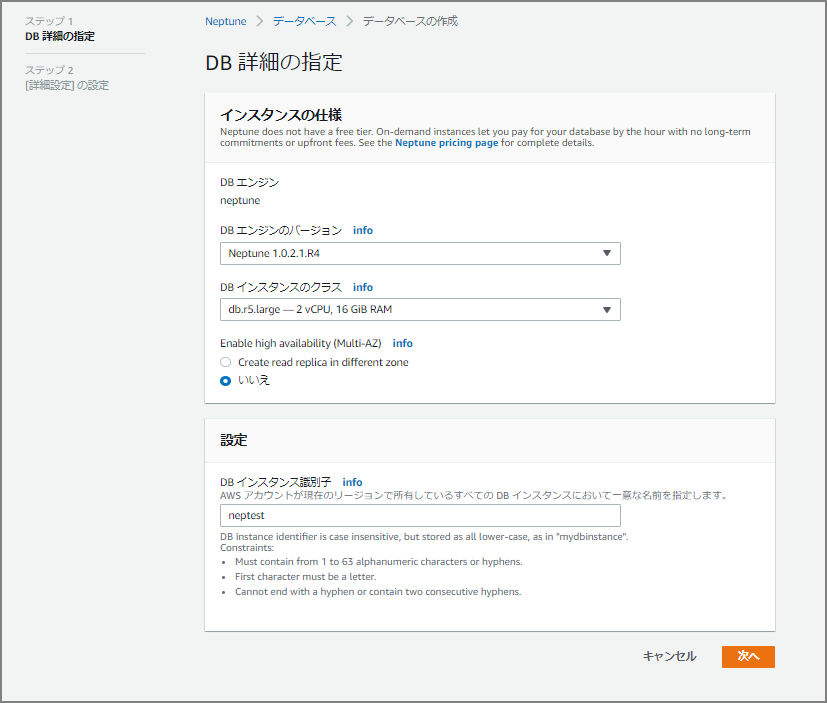Jump to step 2 [詳細設定] の設定
This screenshot has width=827, height=703.
point(67,85)
